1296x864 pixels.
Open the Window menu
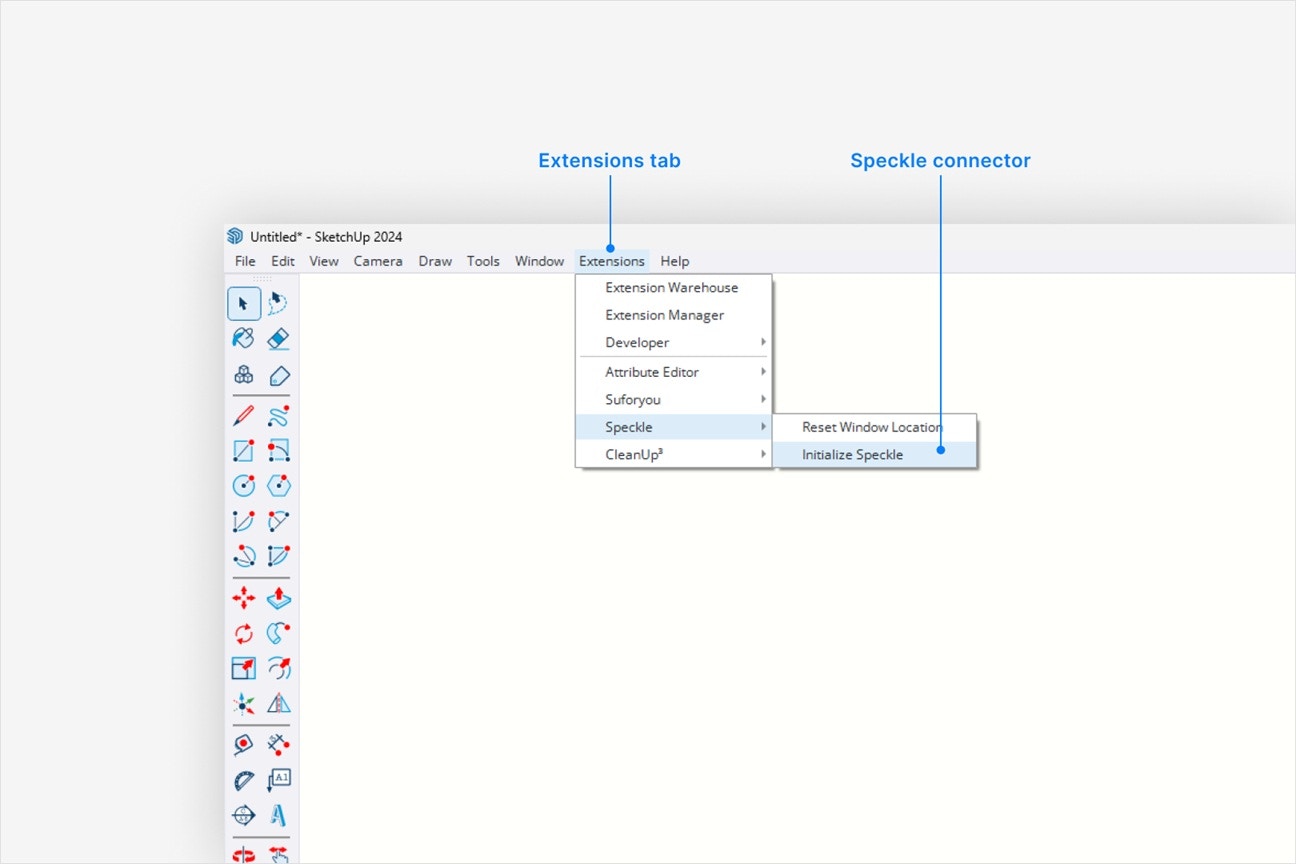coord(540,261)
